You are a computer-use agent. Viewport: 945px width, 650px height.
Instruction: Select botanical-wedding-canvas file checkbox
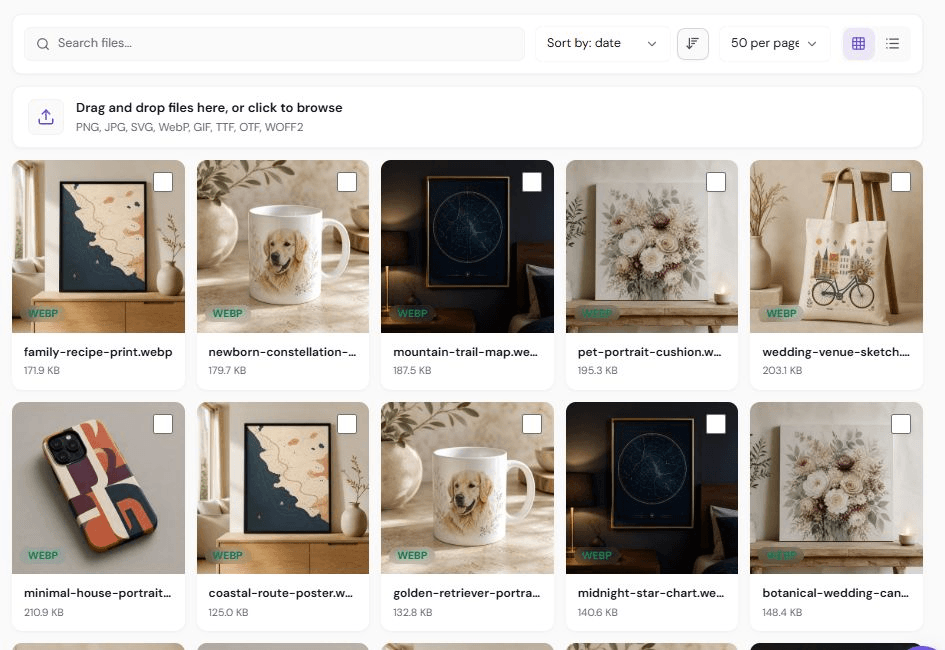[x=901, y=424]
